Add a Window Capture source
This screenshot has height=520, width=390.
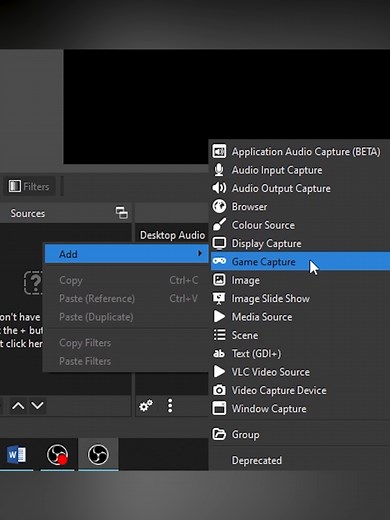pos(300,408)
